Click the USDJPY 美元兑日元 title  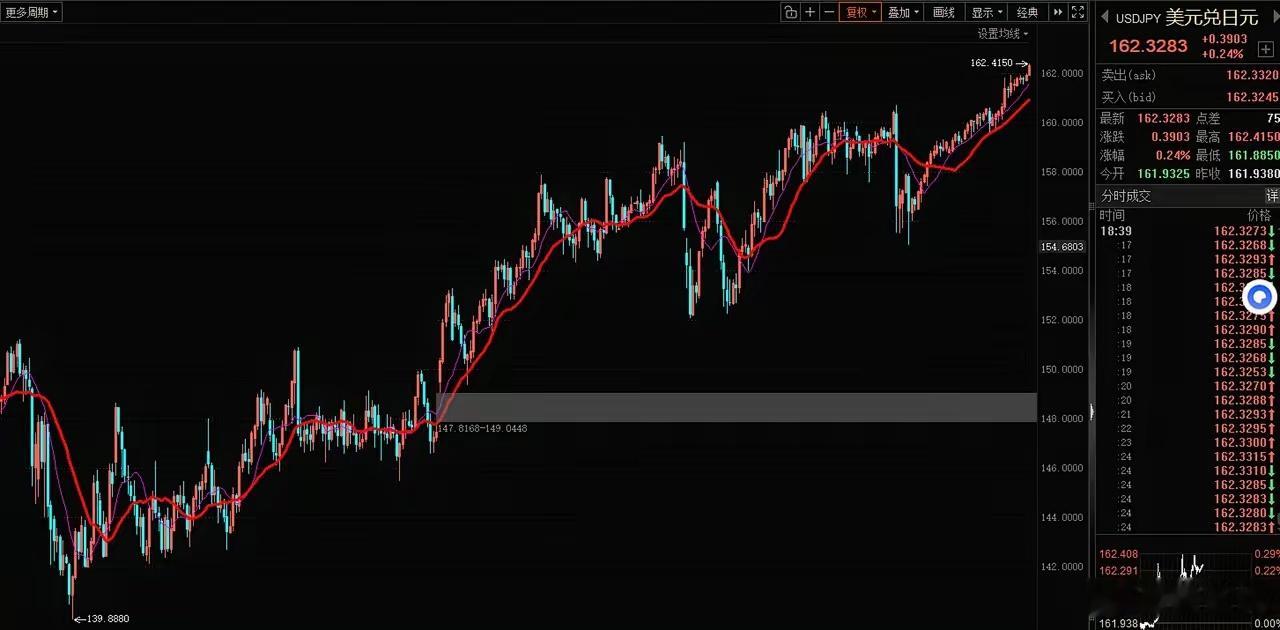tap(1187, 18)
